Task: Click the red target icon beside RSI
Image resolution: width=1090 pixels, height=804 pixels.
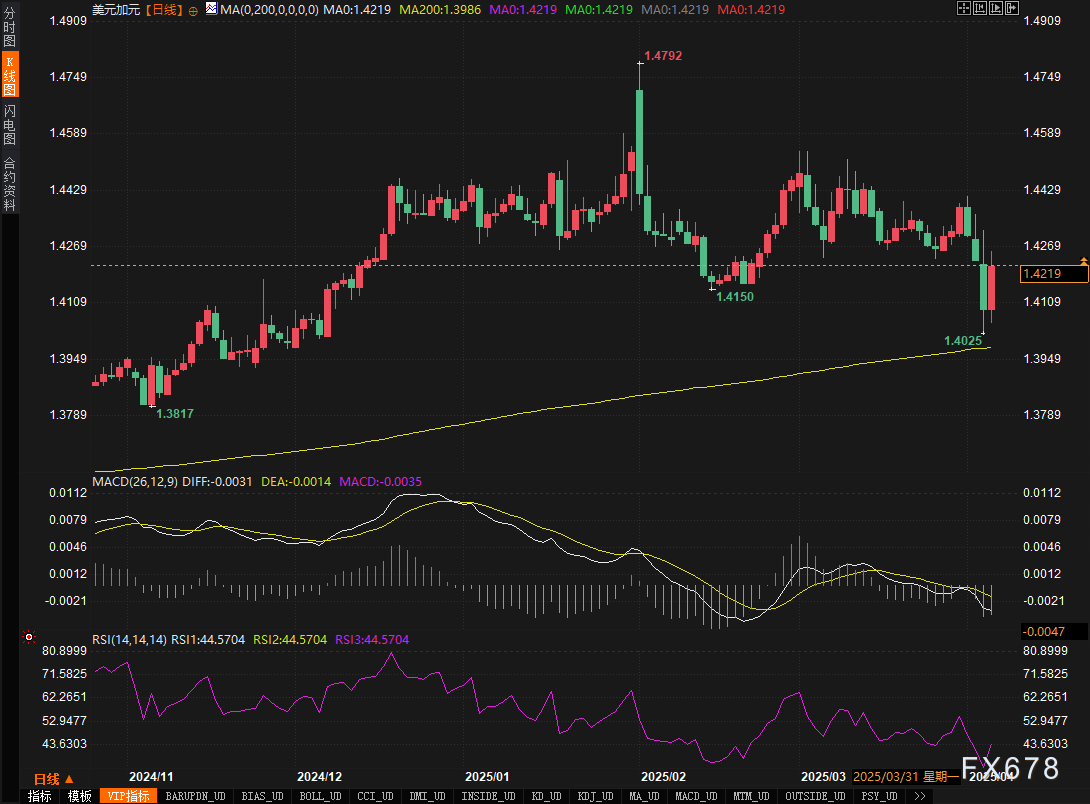Action: click(29, 637)
